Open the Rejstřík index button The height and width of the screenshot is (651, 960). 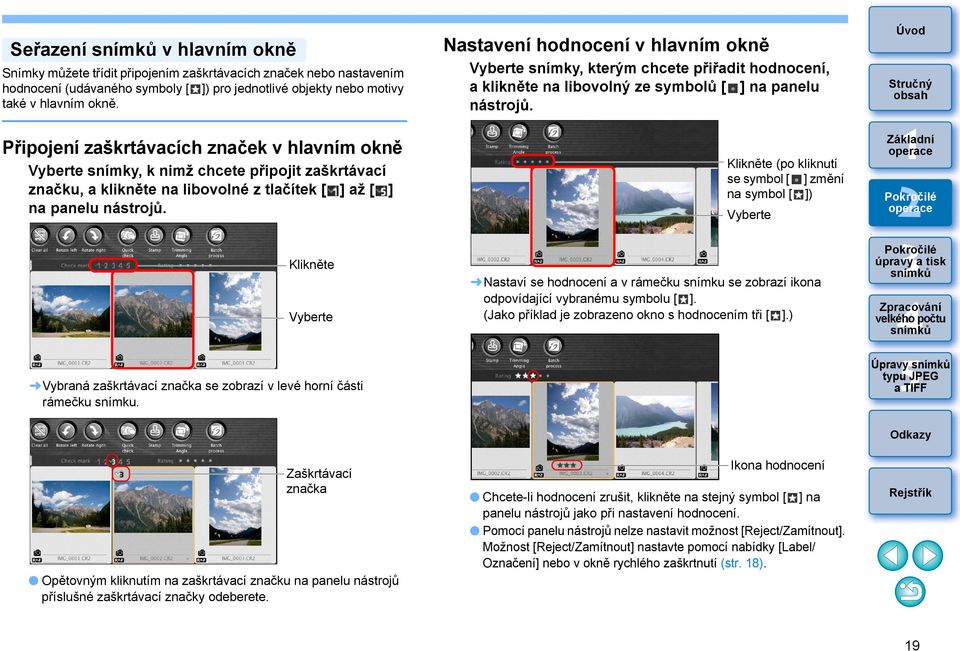point(910,492)
